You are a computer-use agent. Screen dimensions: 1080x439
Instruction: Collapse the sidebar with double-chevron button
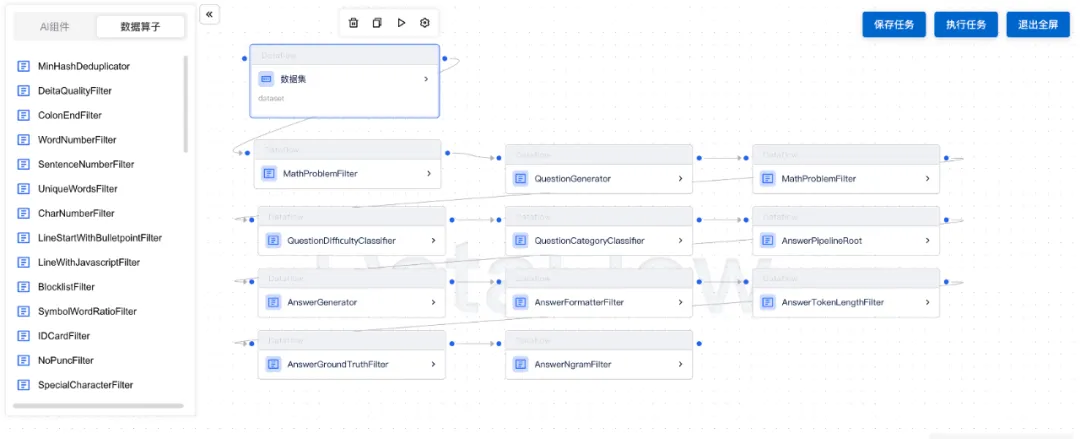point(209,14)
